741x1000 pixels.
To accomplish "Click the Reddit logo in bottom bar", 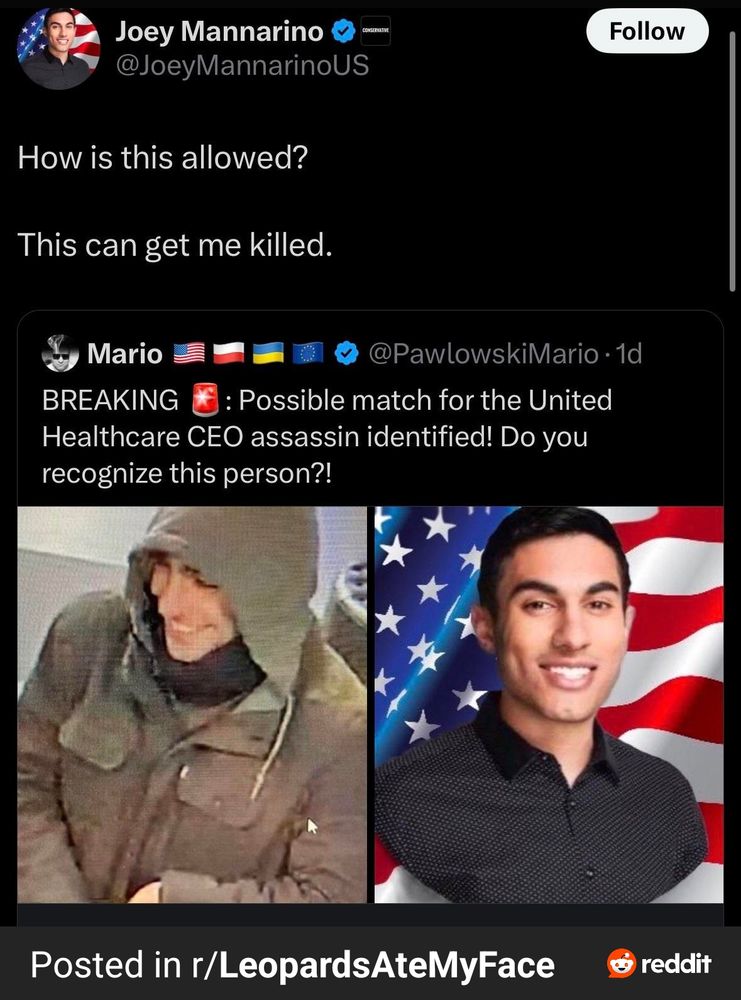I will point(659,963).
